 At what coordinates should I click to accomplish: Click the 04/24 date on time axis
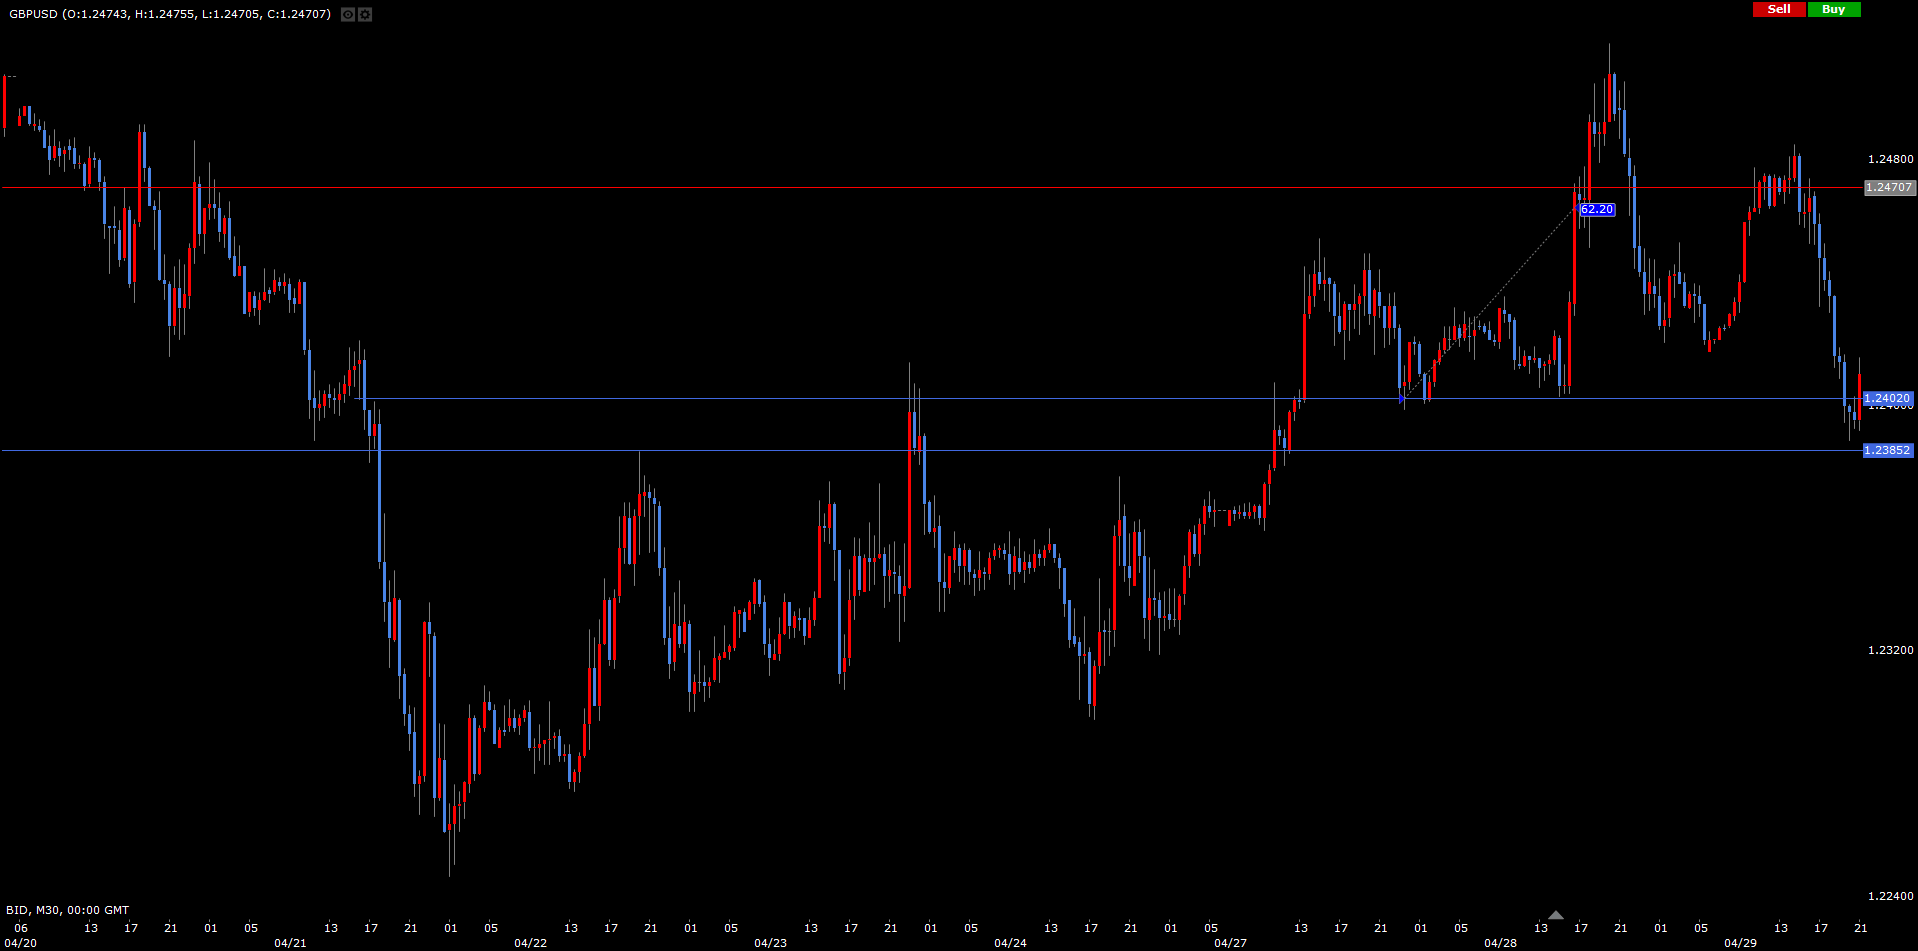pyautogui.click(x=1010, y=943)
